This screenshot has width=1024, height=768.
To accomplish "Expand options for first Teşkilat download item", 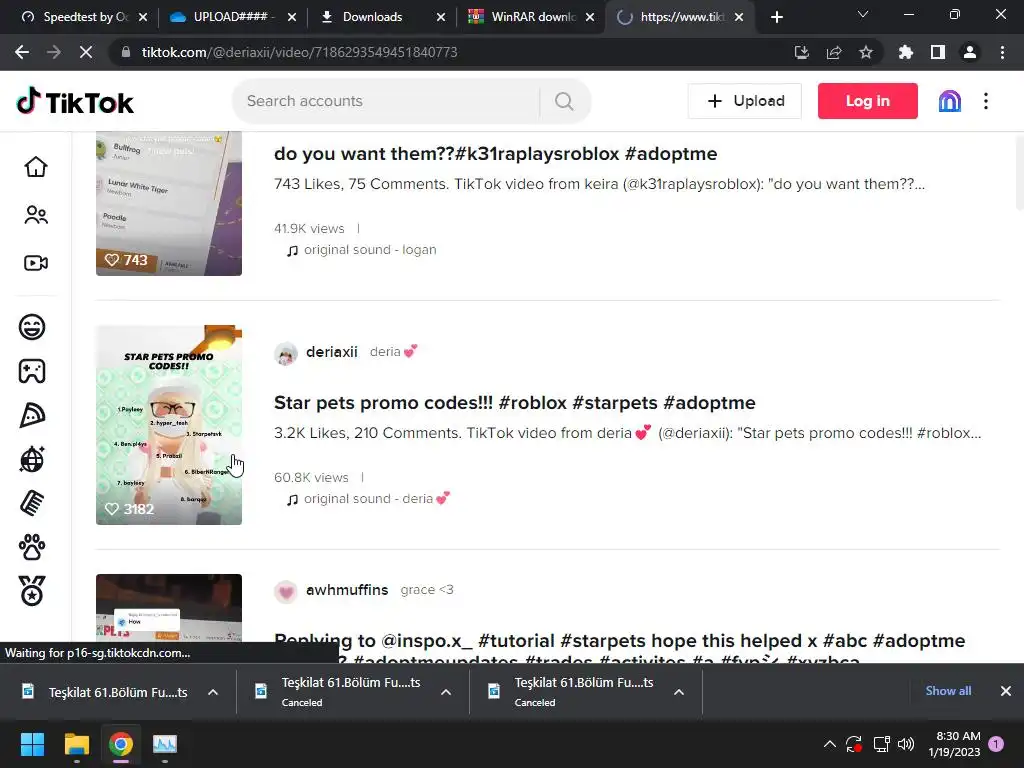I will pos(213,692).
